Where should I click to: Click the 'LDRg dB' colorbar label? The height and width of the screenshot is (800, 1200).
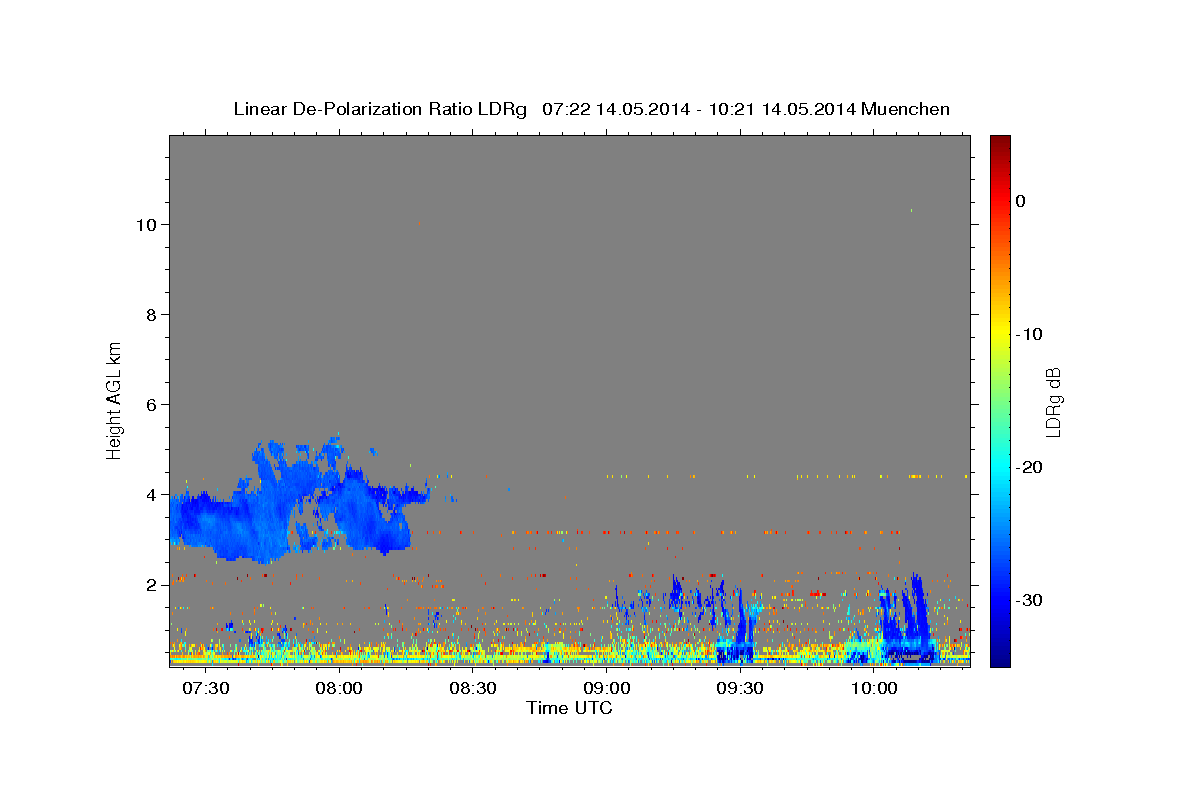coord(1052,402)
